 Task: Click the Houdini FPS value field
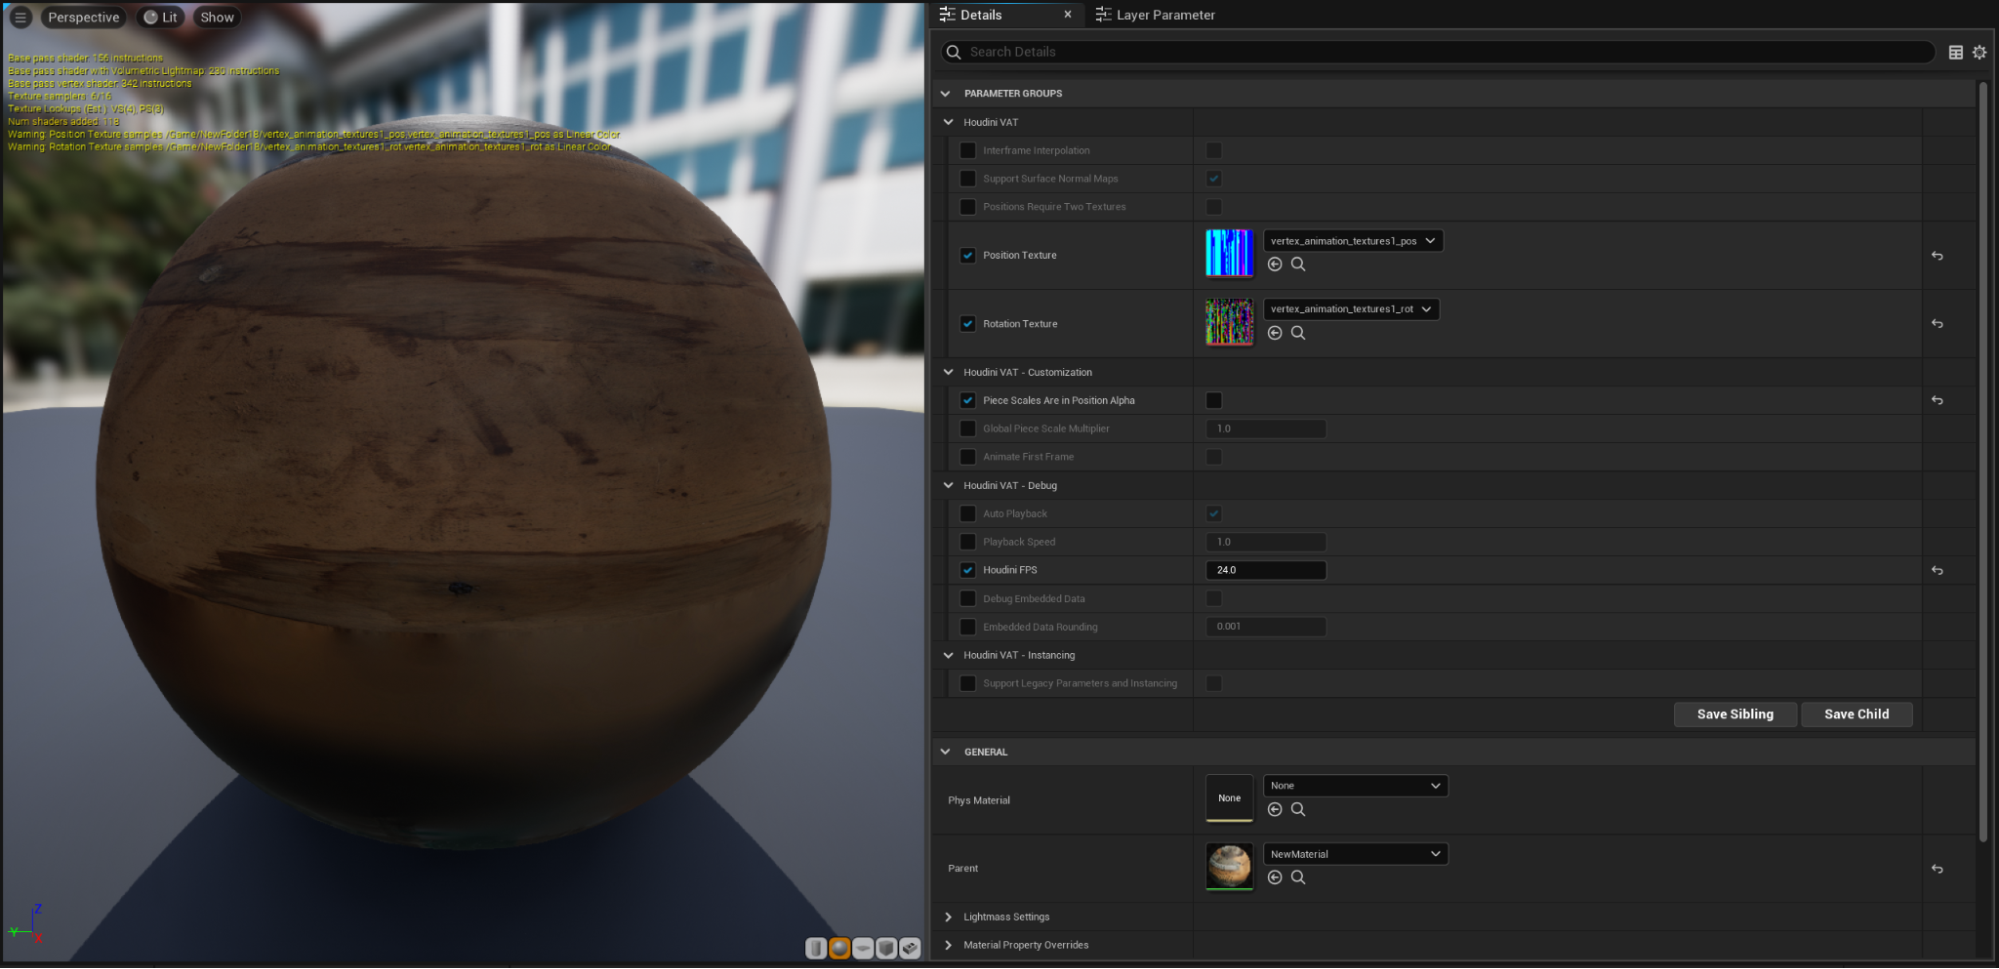[1266, 570]
